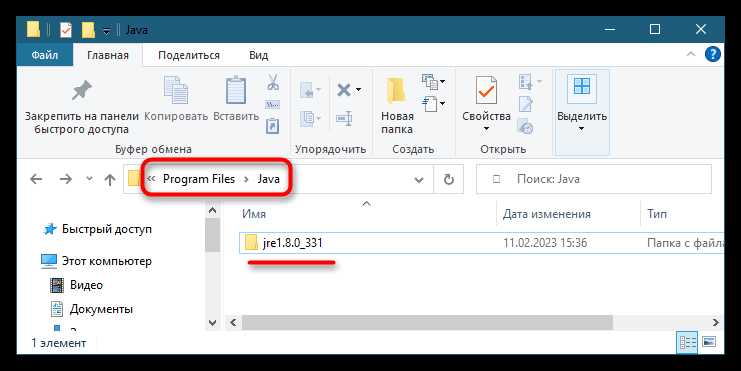Image resolution: width=741 pixels, height=371 pixels.
Task: Click the horizontal scrollbar in file list
Action: [427, 323]
